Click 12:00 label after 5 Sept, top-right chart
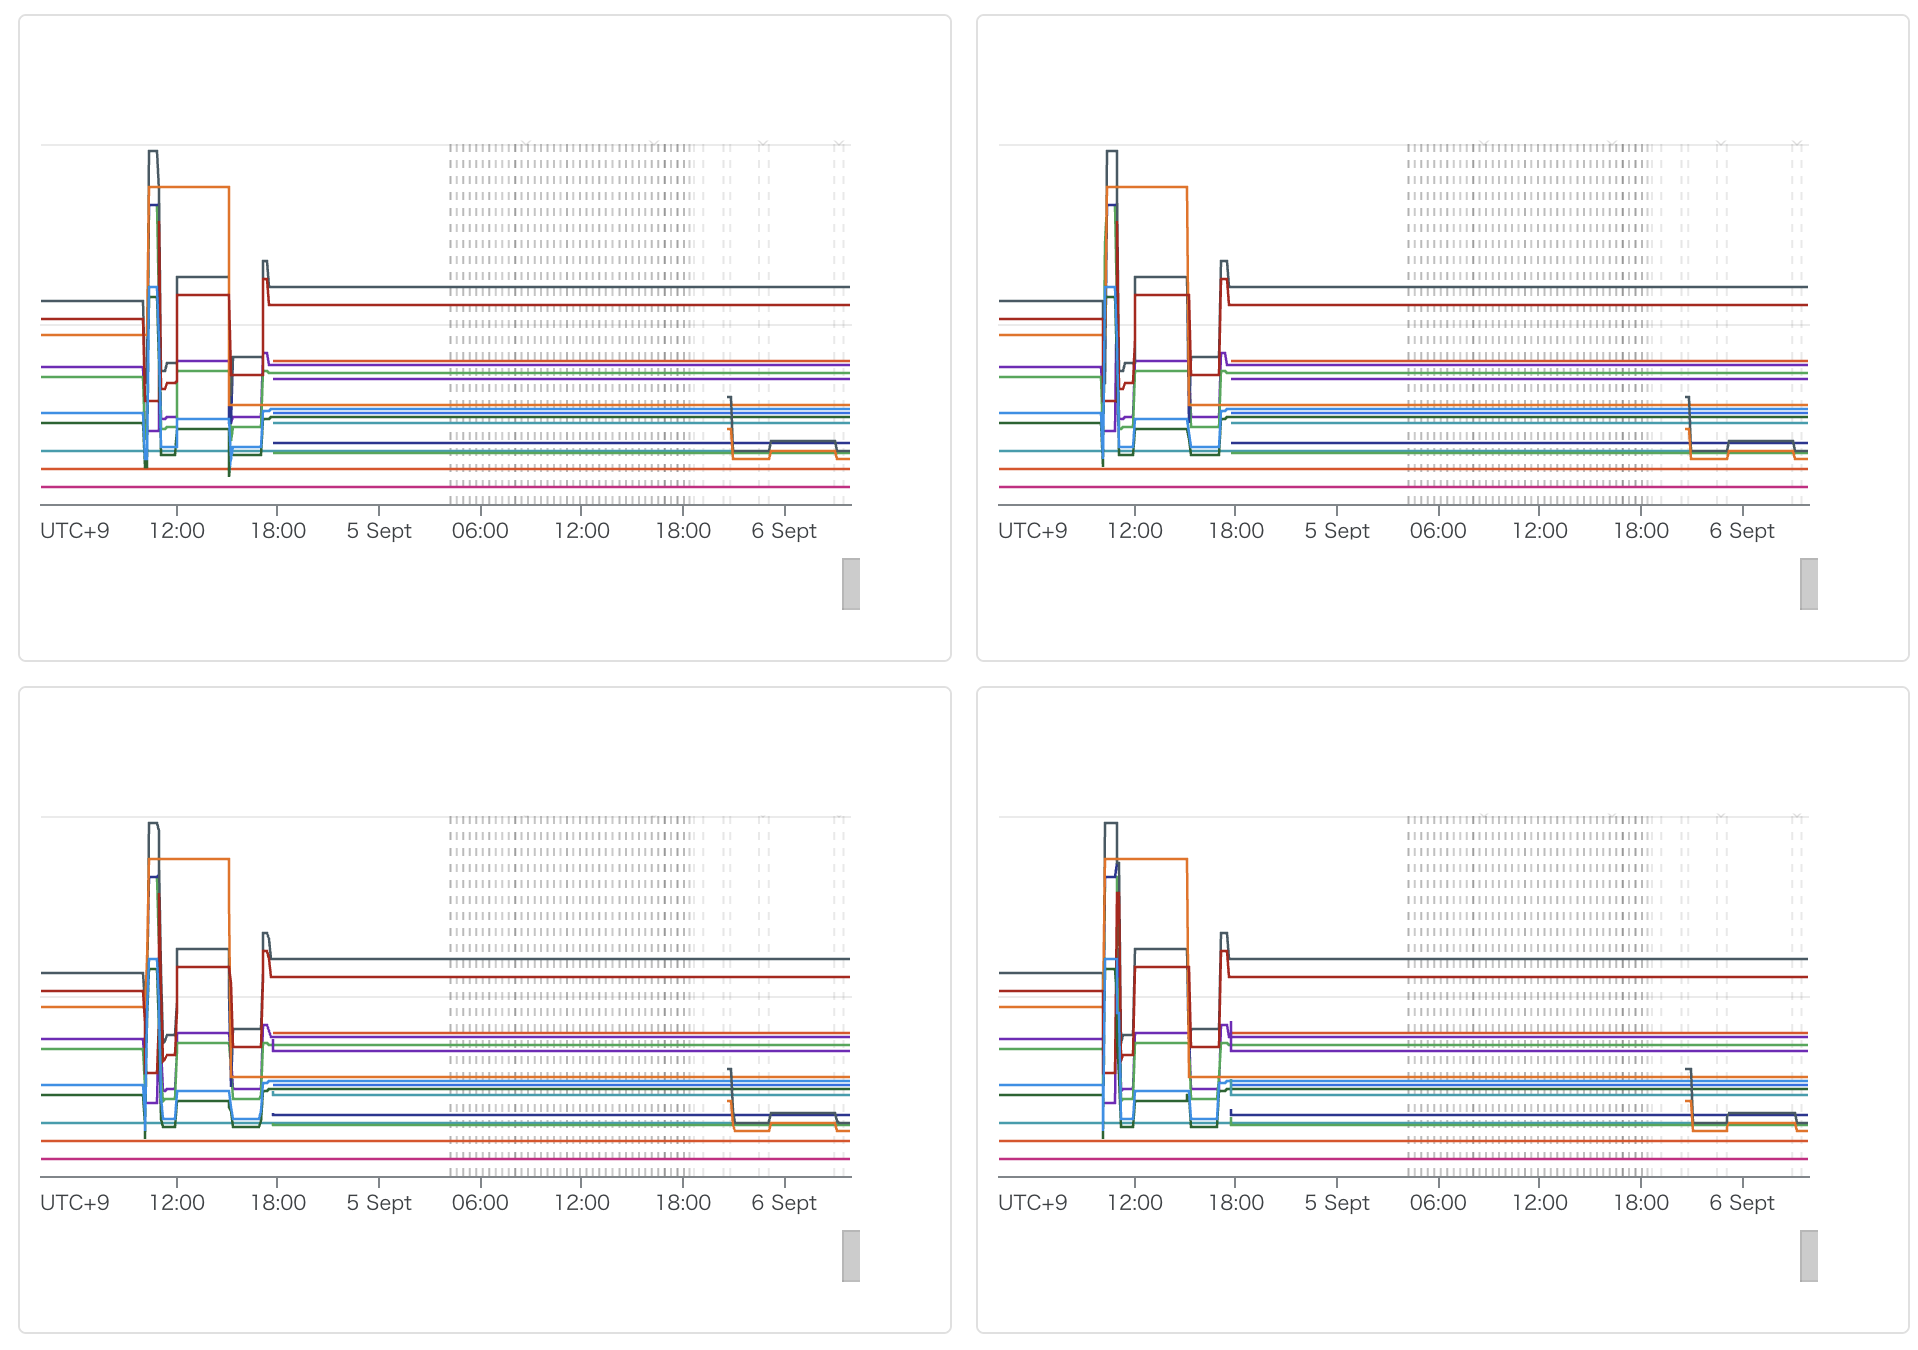Screen dimensions: 1918x1350 tap(1540, 531)
